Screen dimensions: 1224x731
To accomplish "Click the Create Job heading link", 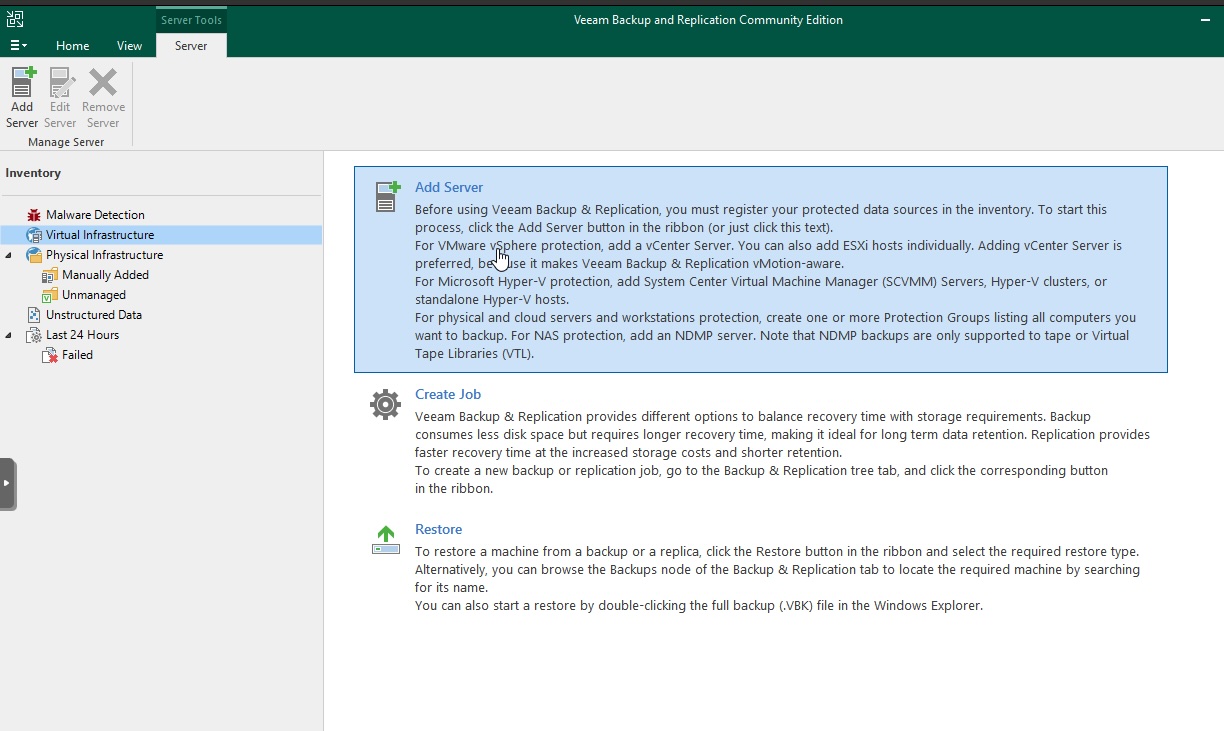I will point(447,394).
